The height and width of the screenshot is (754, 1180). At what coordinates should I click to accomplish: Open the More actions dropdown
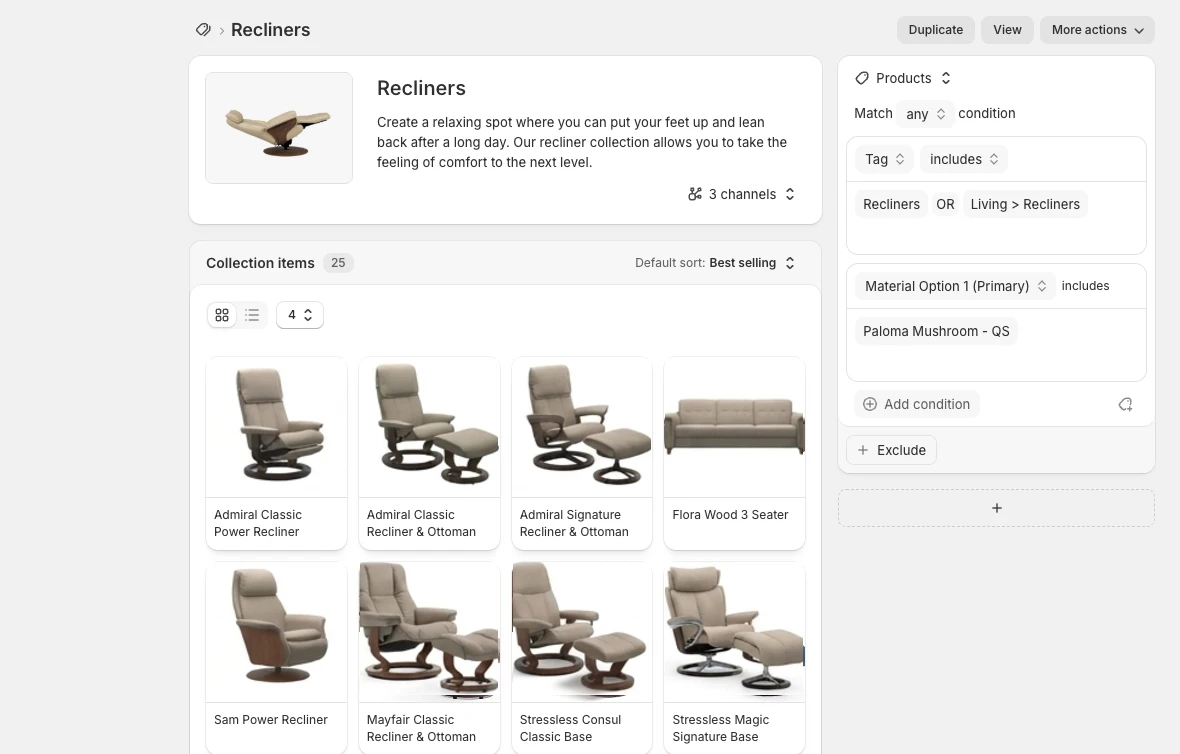pos(1097,29)
